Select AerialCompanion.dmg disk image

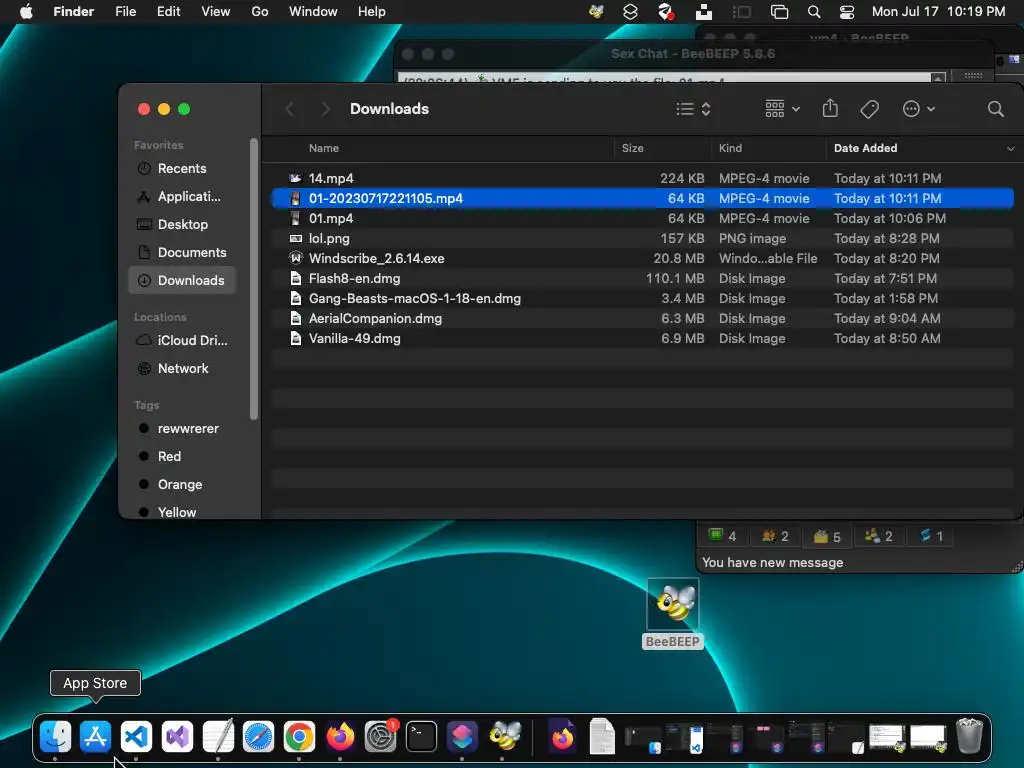pyautogui.click(x=643, y=319)
